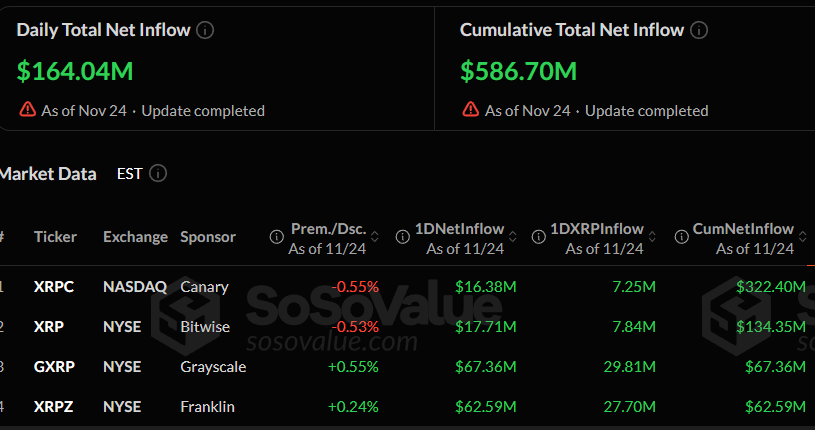Click info icon next to EST label
This screenshot has width=815, height=430.
pos(158,174)
